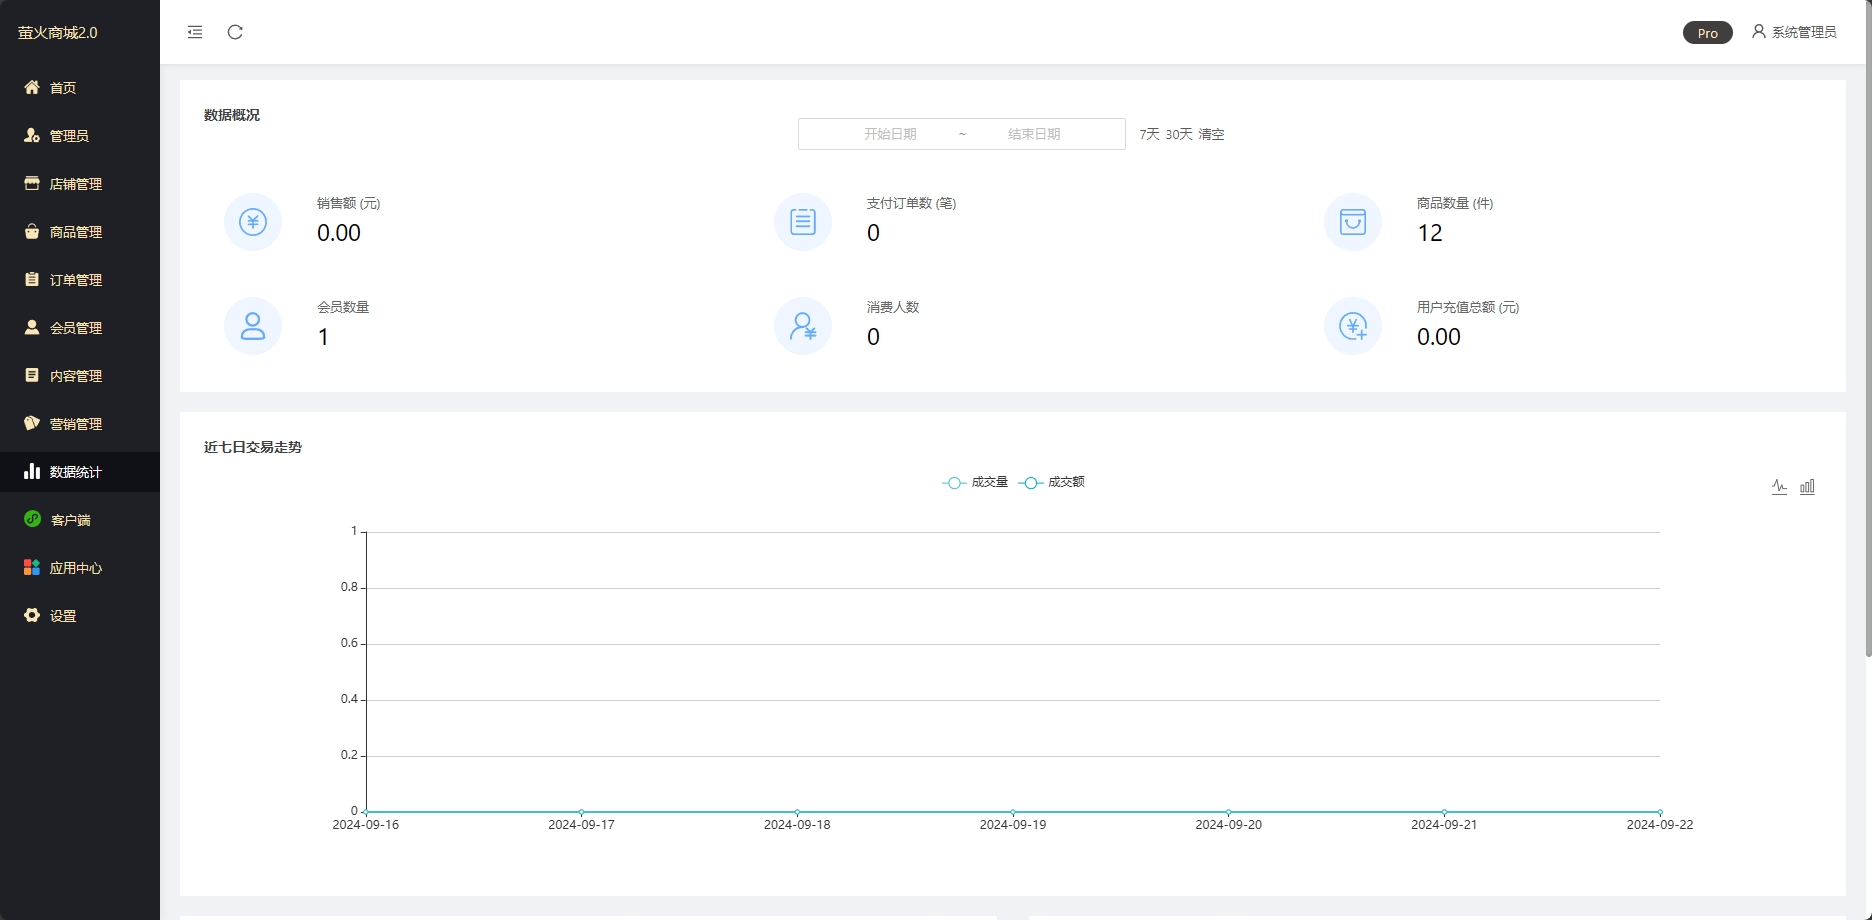
Task: Open the 应用中心 menu item
Action: (80, 568)
